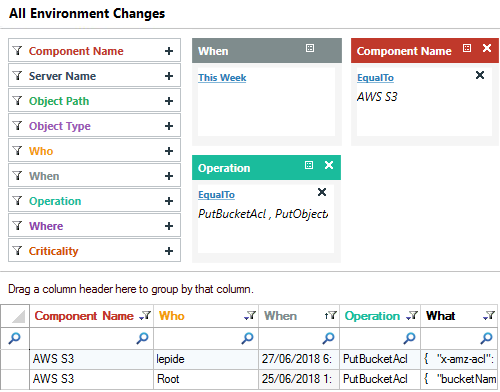500x392 pixels.
Task: Add a Server Name filter with plus icon
Action: [169, 76]
